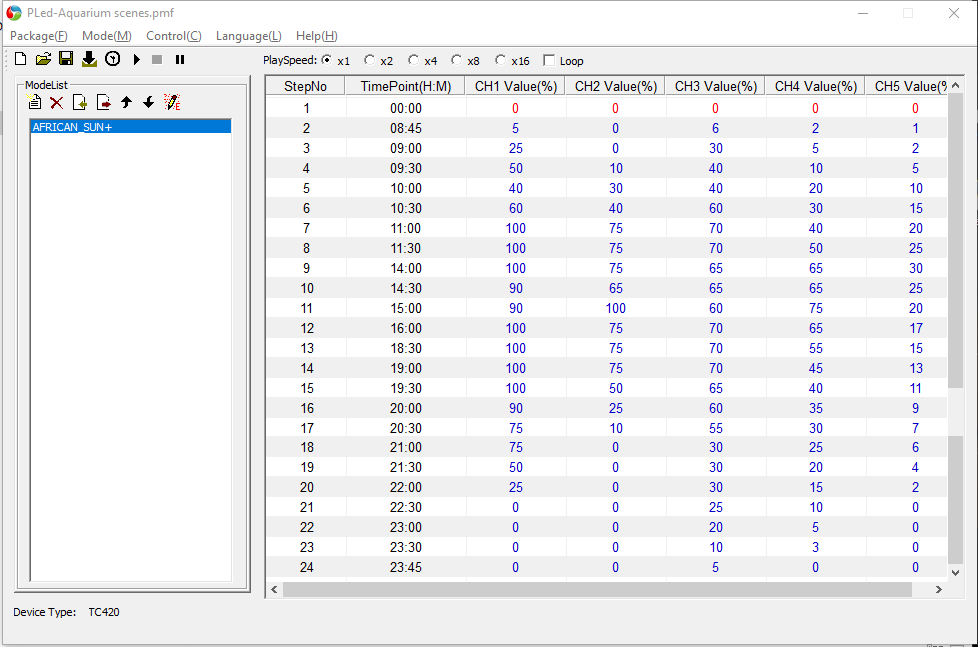Click the CH1 Value(%) column header

(x=516, y=86)
